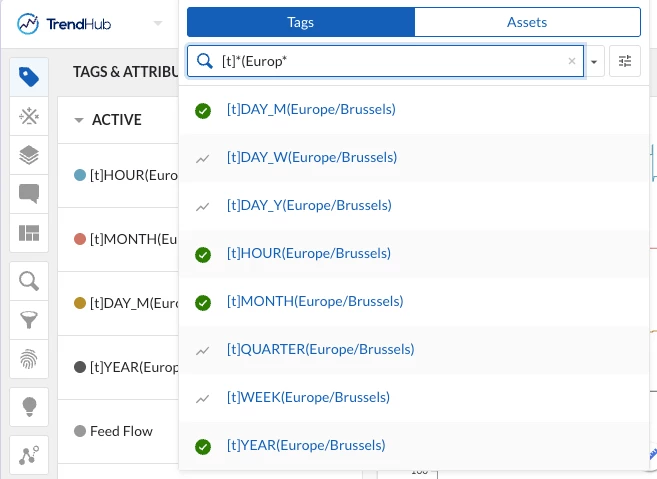Viewport: 657px width, 479px height.
Task: Open the filter funnel tool
Action: pos(29,320)
